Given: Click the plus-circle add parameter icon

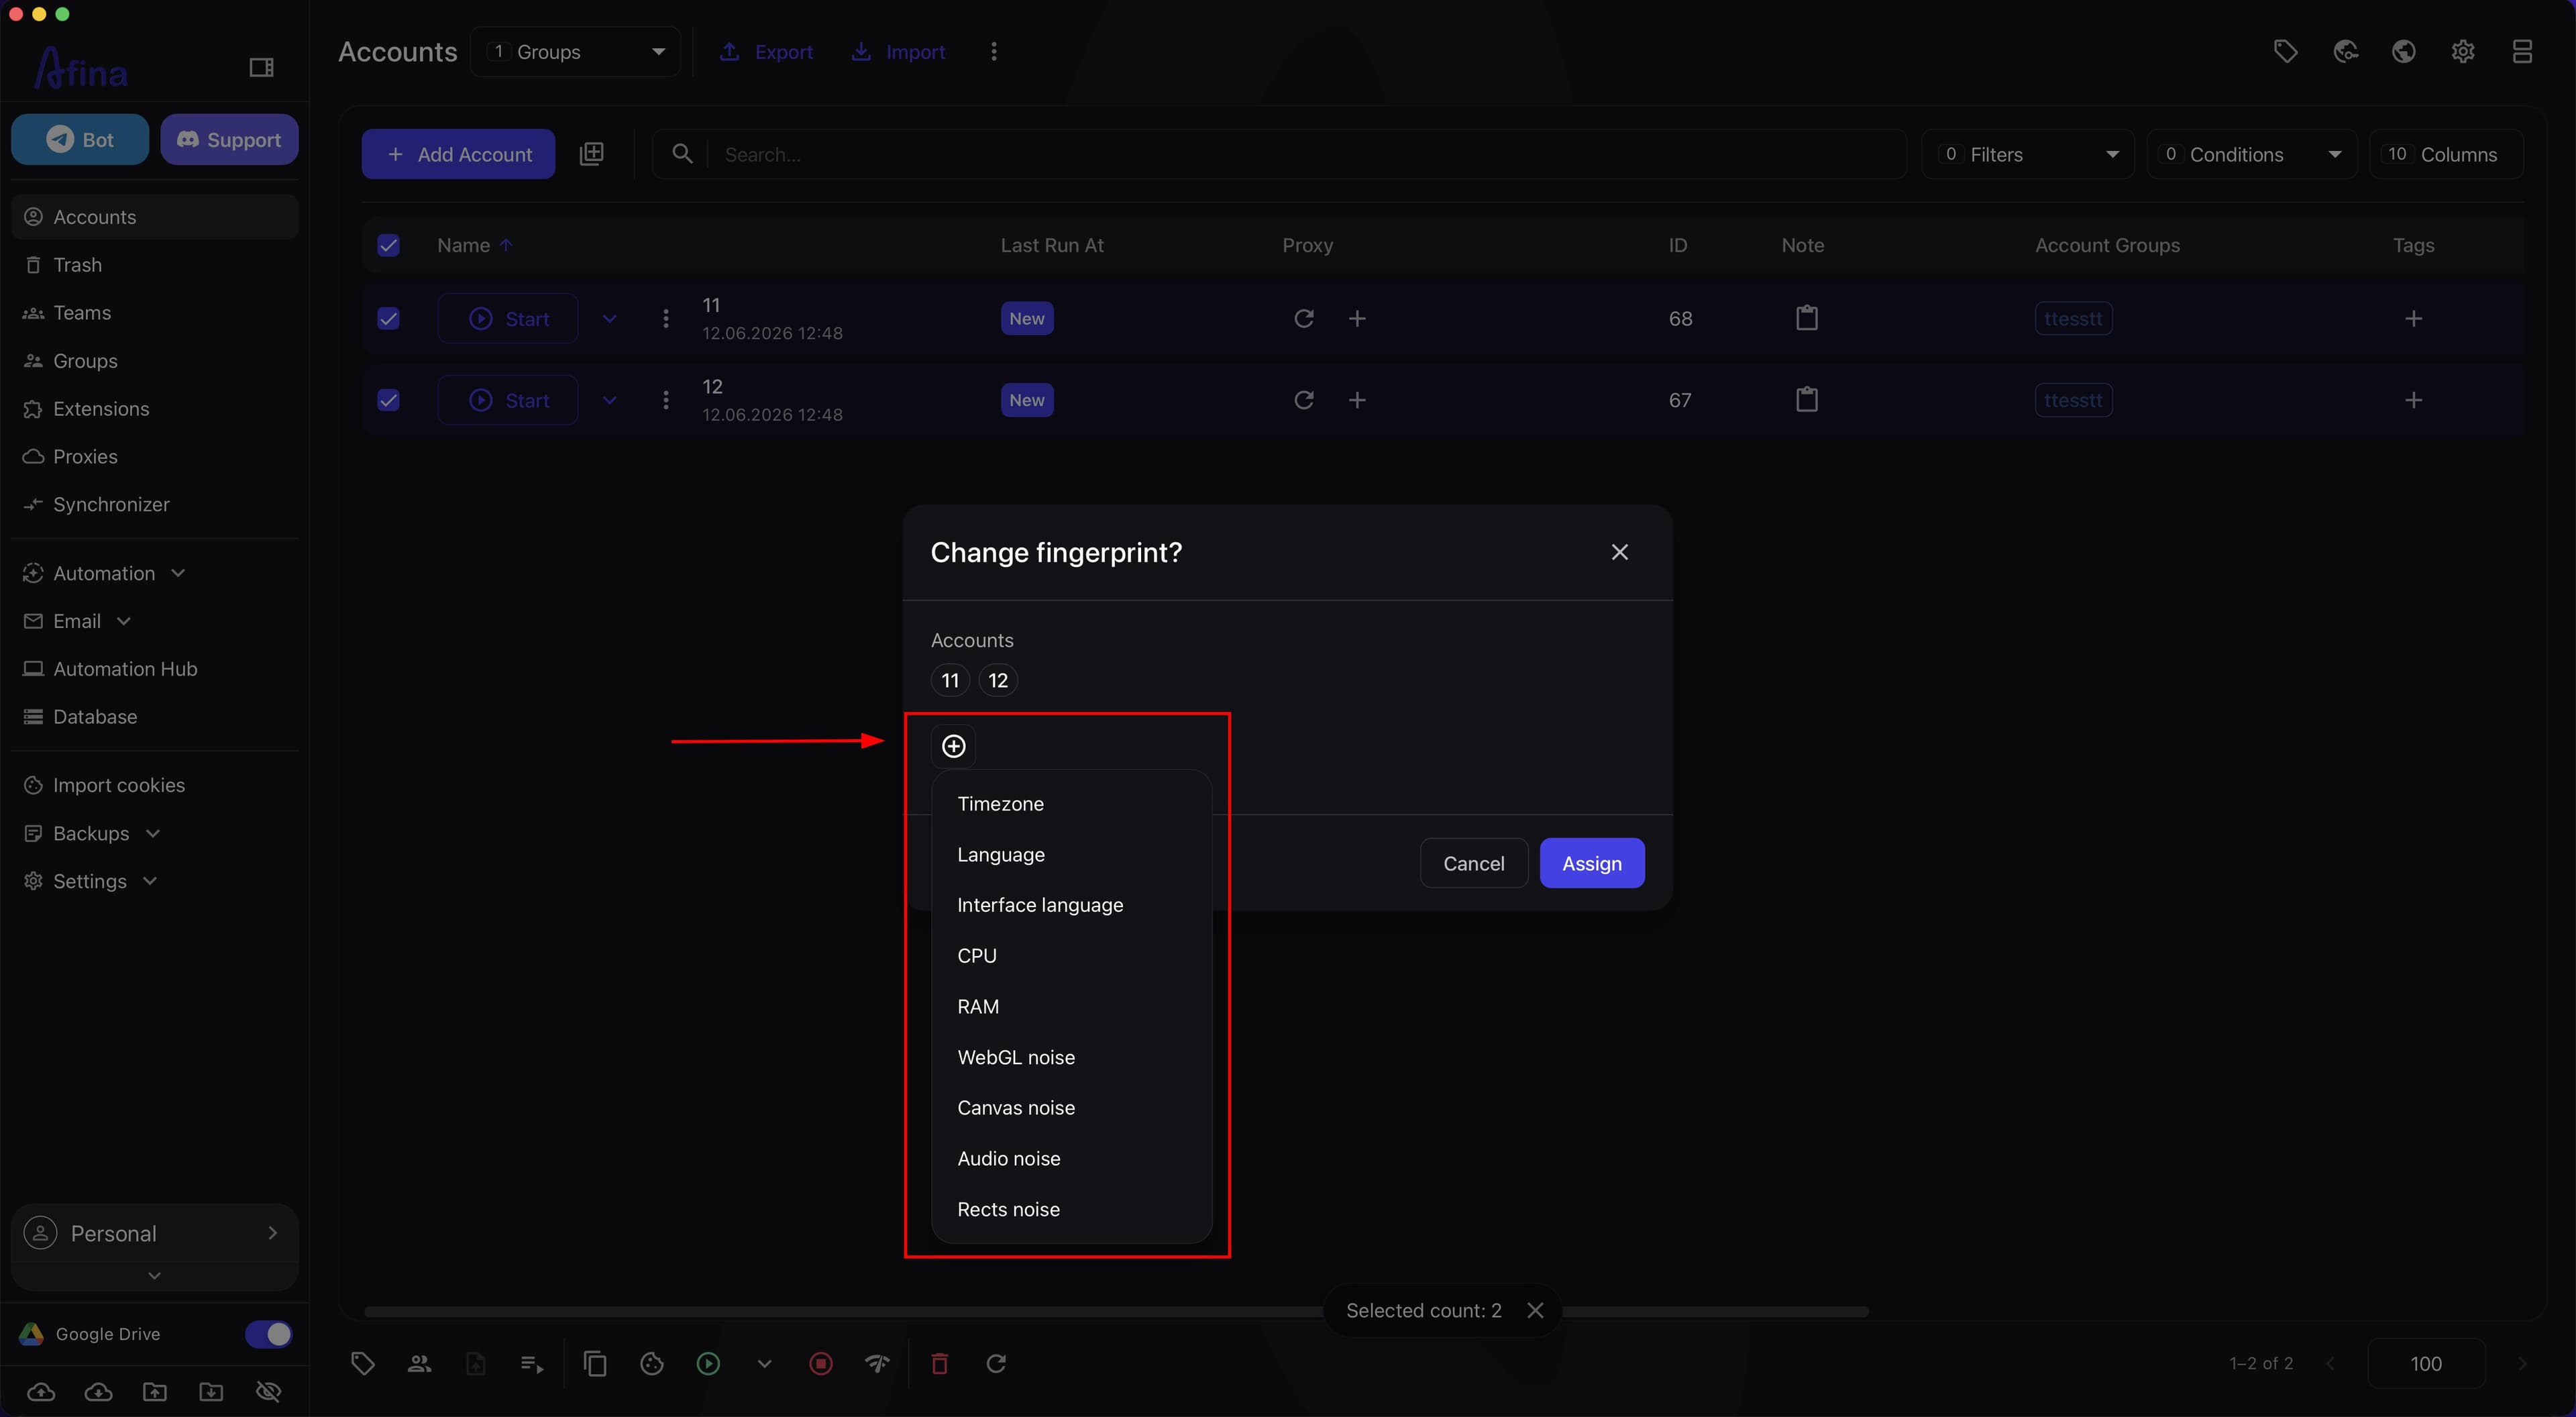Looking at the screenshot, I should tap(954, 746).
